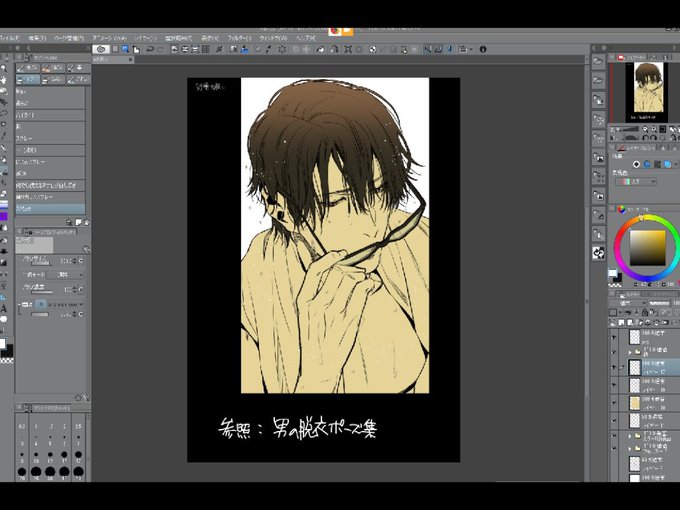The width and height of the screenshot is (680, 510).
Task: Close the open canvas document tab
Action: pyautogui.click(x=130, y=59)
